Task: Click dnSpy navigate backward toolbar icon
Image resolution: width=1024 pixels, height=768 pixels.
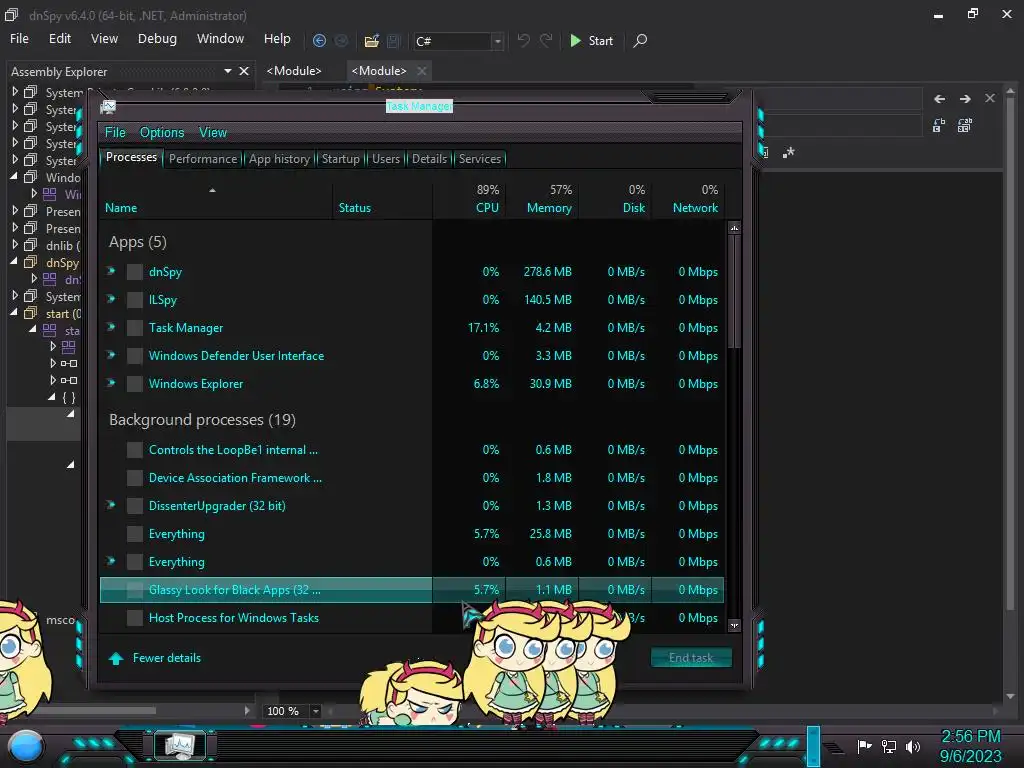Action: (x=319, y=40)
